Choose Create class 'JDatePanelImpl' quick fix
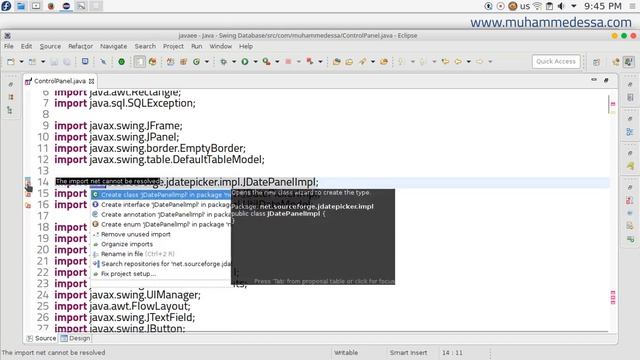 click(x=161, y=195)
